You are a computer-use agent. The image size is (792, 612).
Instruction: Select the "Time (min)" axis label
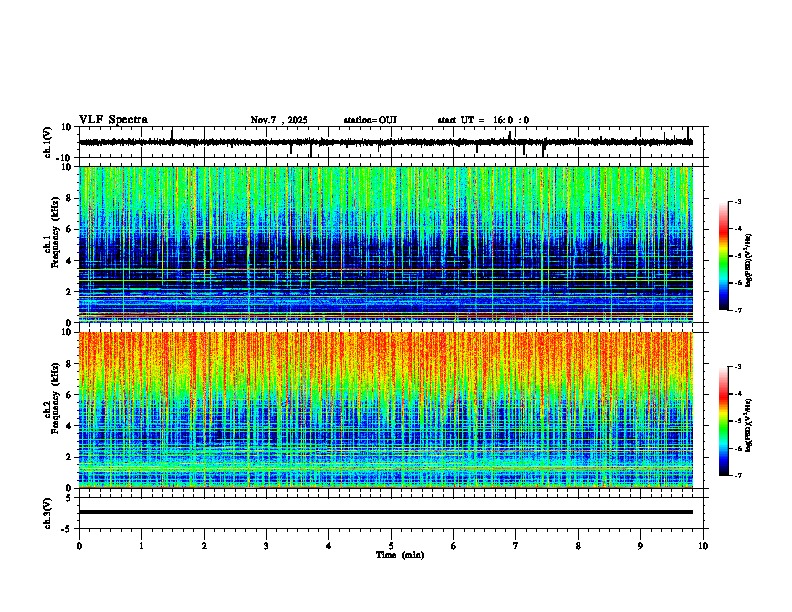click(400, 555)
